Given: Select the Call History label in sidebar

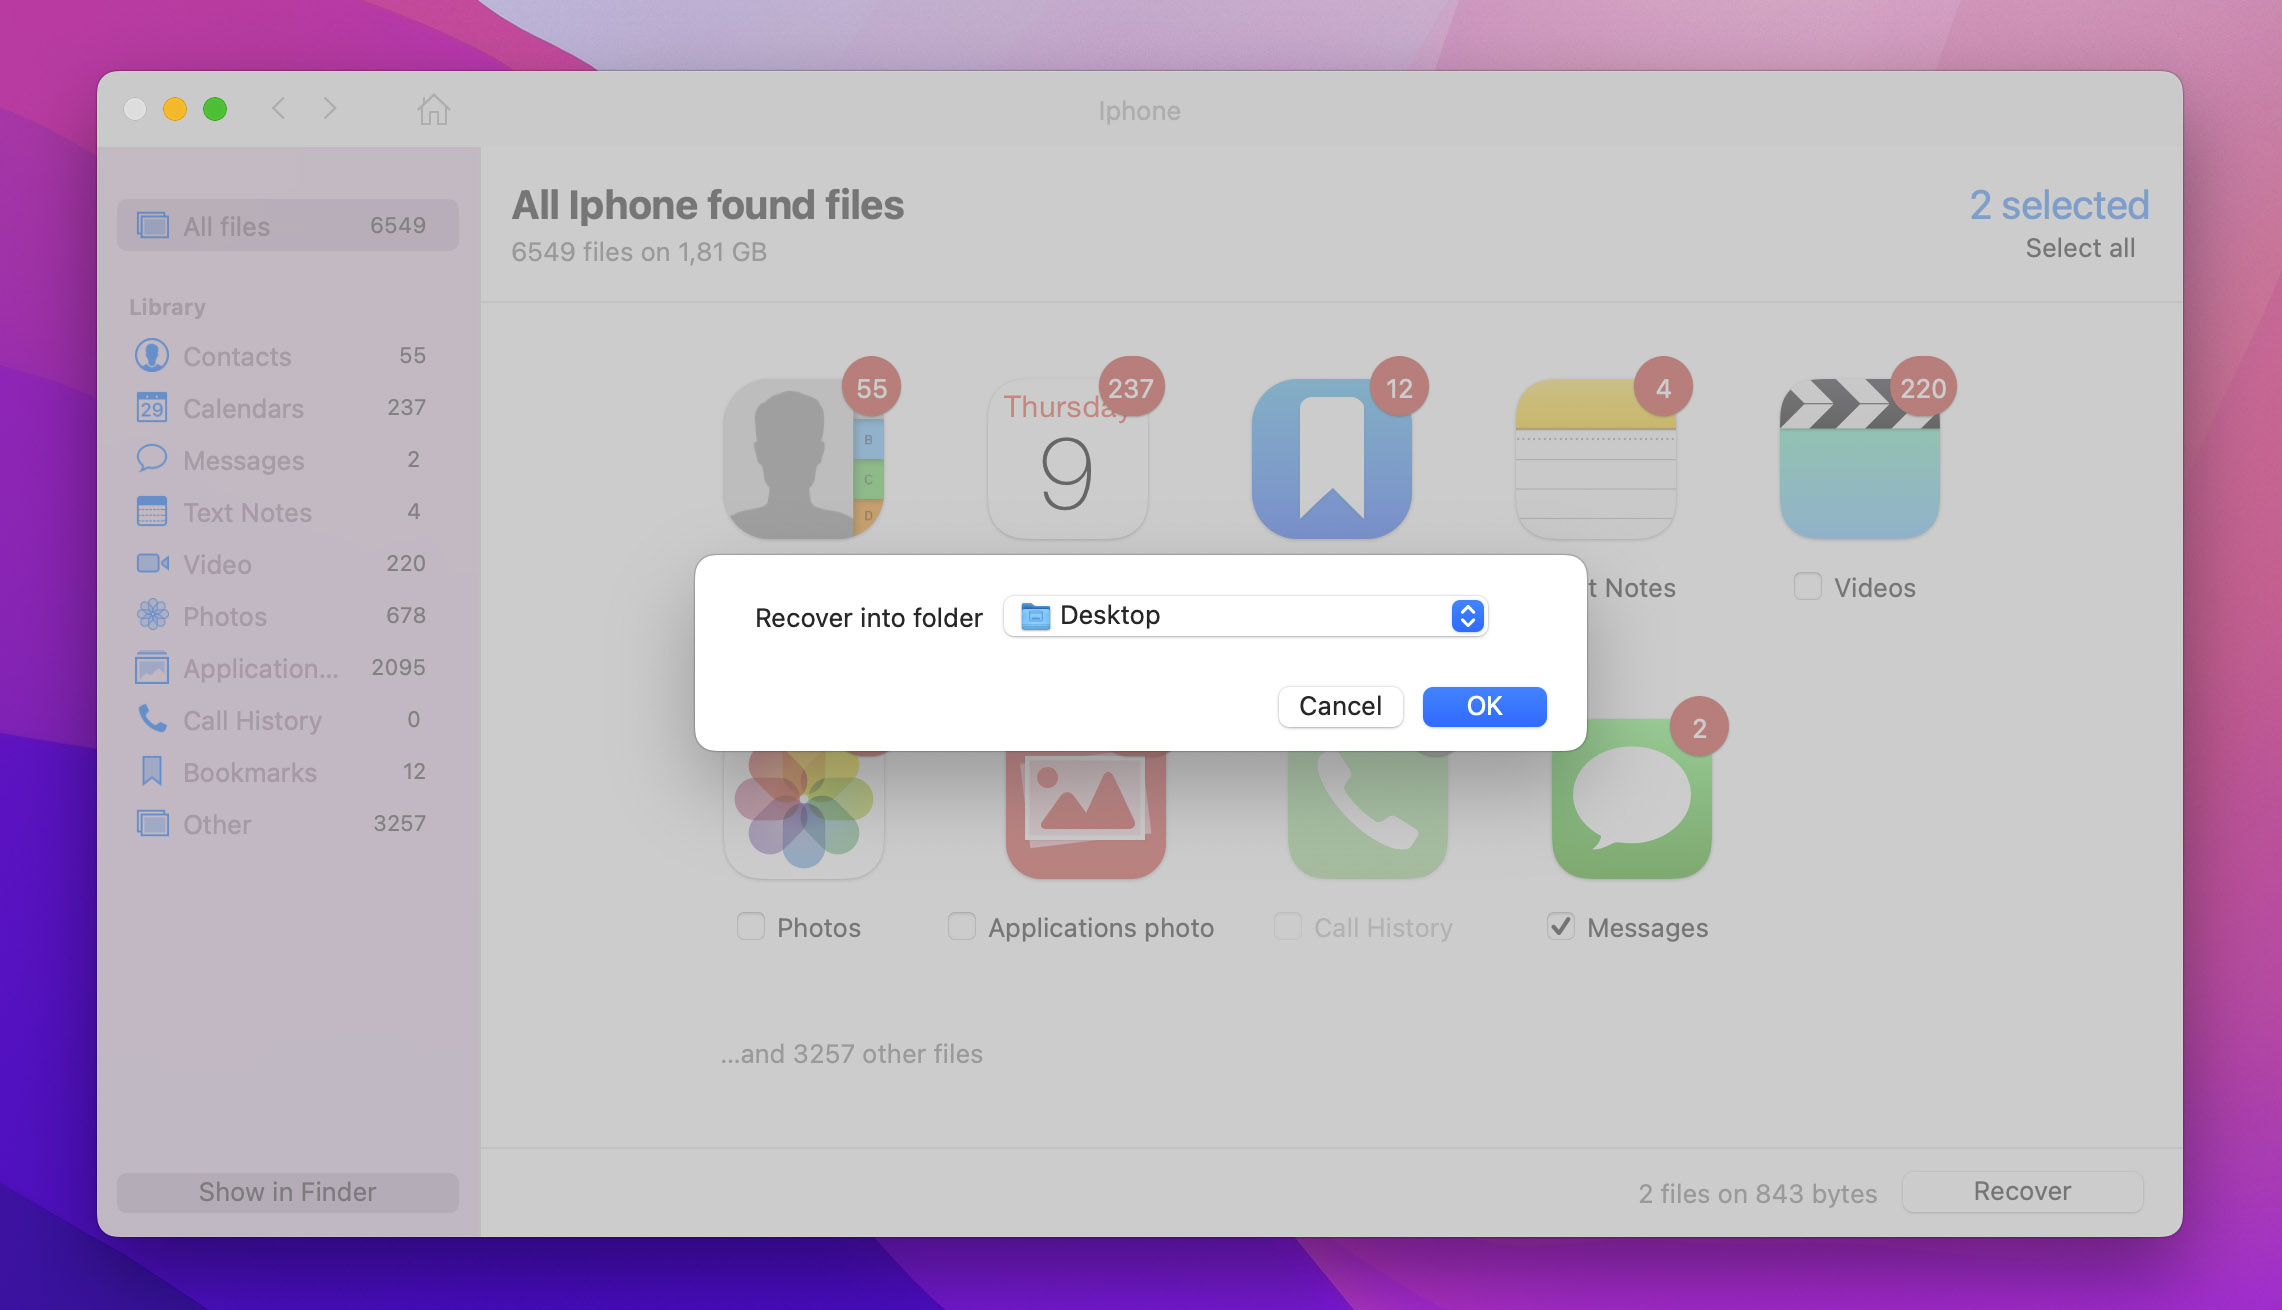Looking at the screenshot, I should (252, 720).
